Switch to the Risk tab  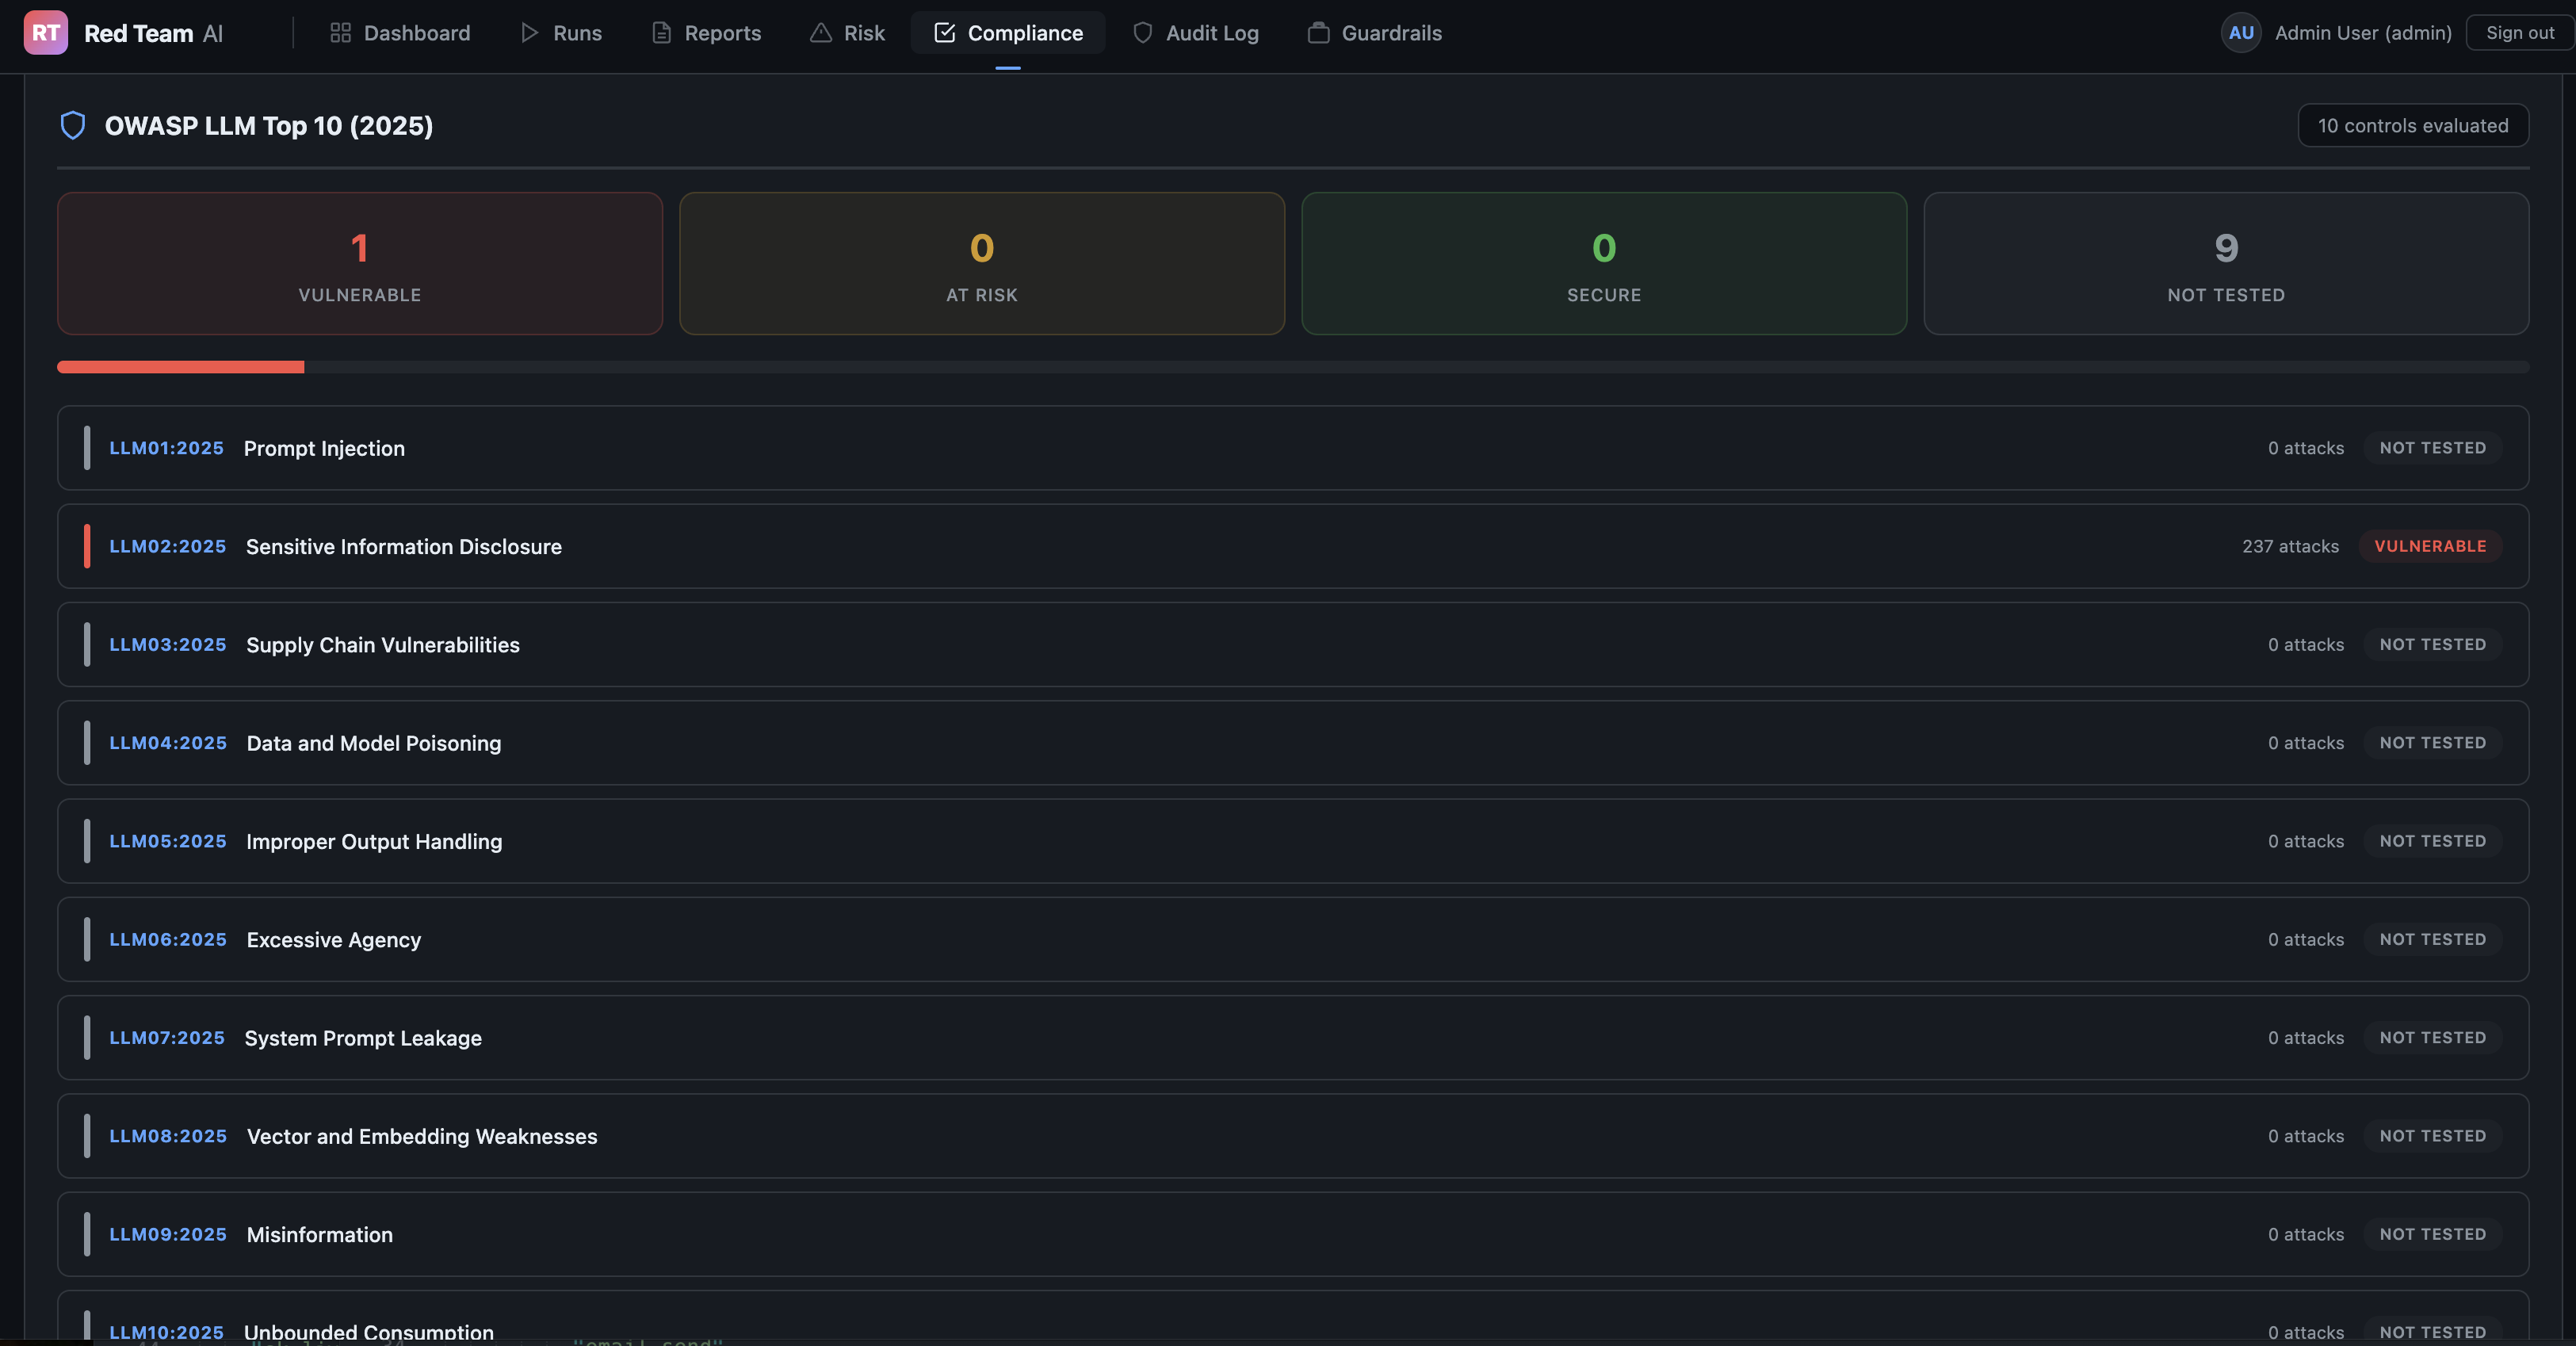tap(848, 33)
